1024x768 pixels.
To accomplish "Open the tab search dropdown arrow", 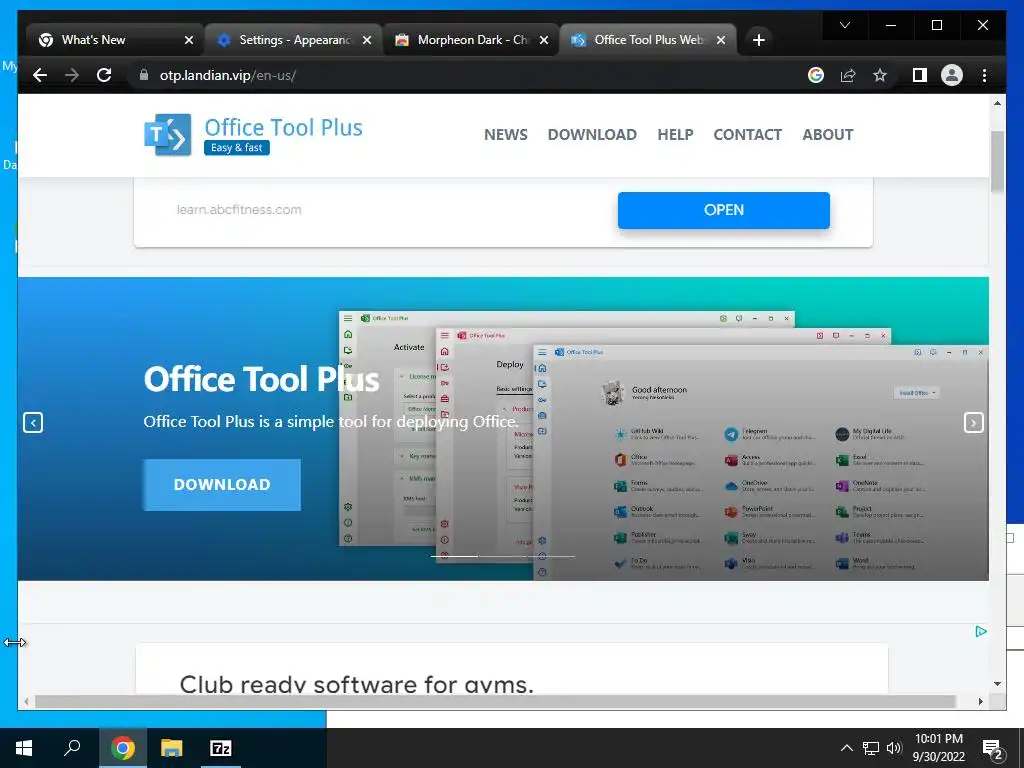I will click(844, 25).
